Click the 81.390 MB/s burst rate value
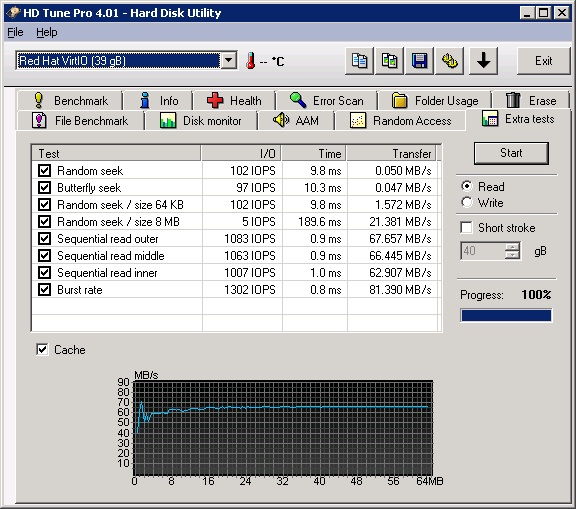 coord(400,290)
